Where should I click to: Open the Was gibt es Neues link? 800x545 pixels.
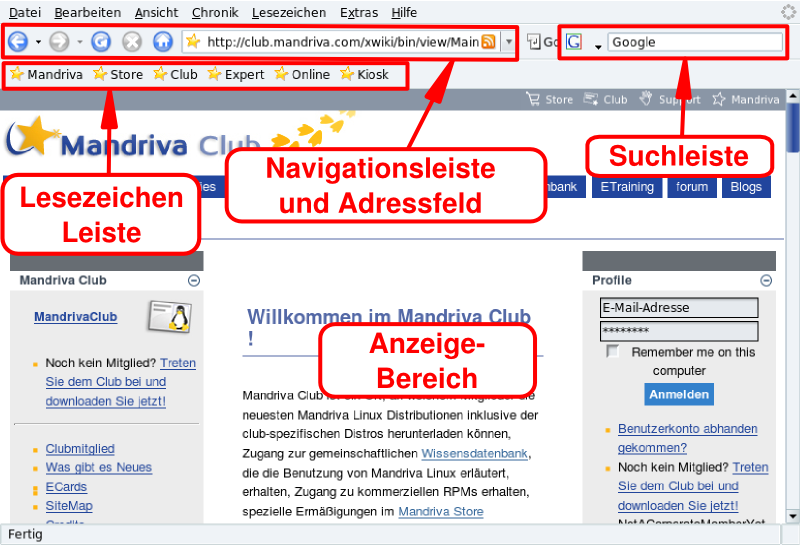[98, 467]
